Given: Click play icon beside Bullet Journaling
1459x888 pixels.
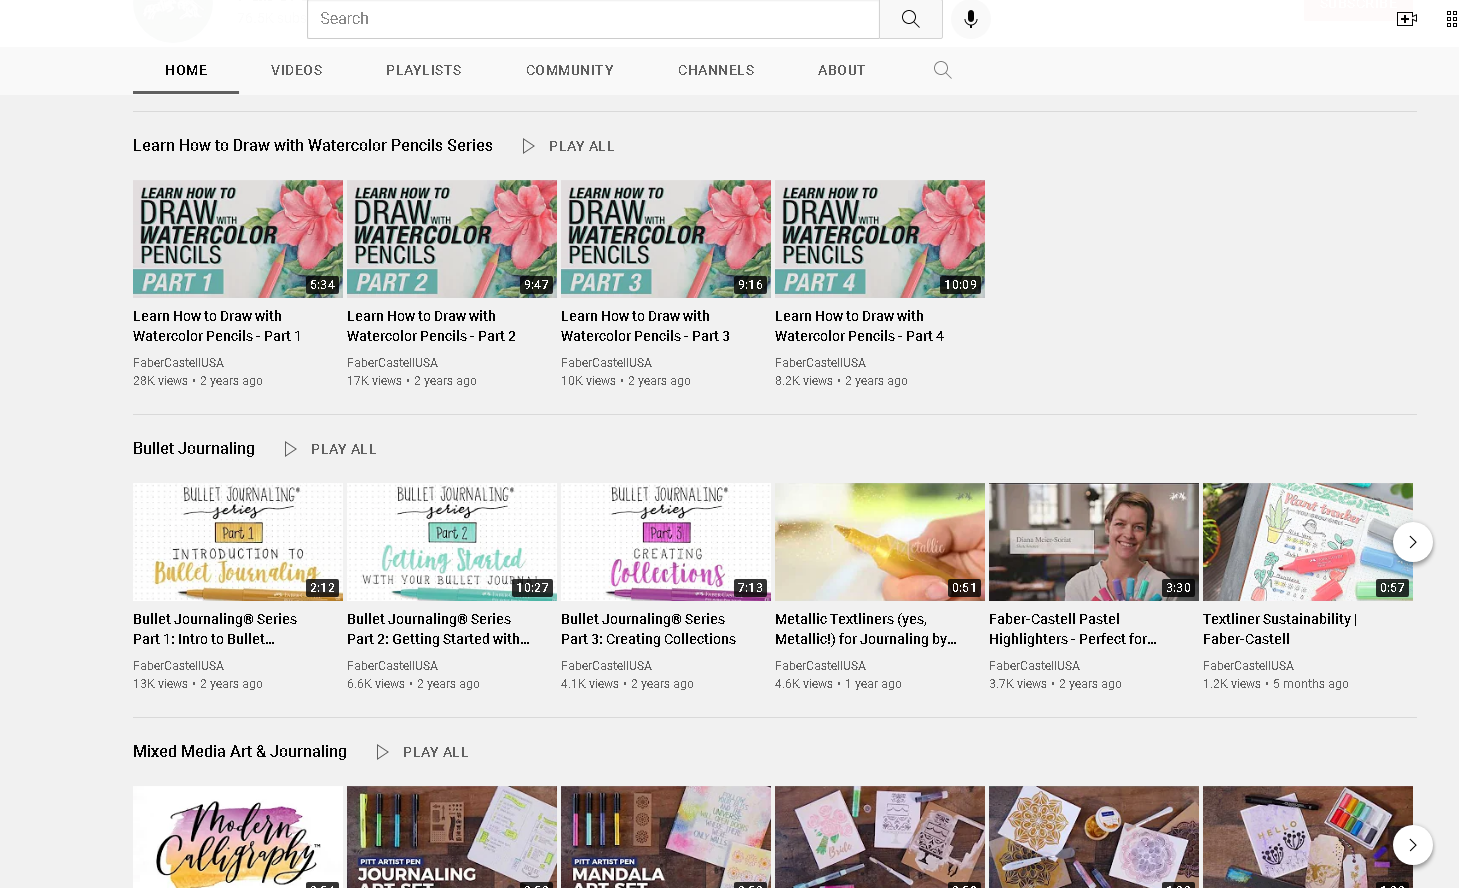Looking at the screenshot, I should pos(290,449).
